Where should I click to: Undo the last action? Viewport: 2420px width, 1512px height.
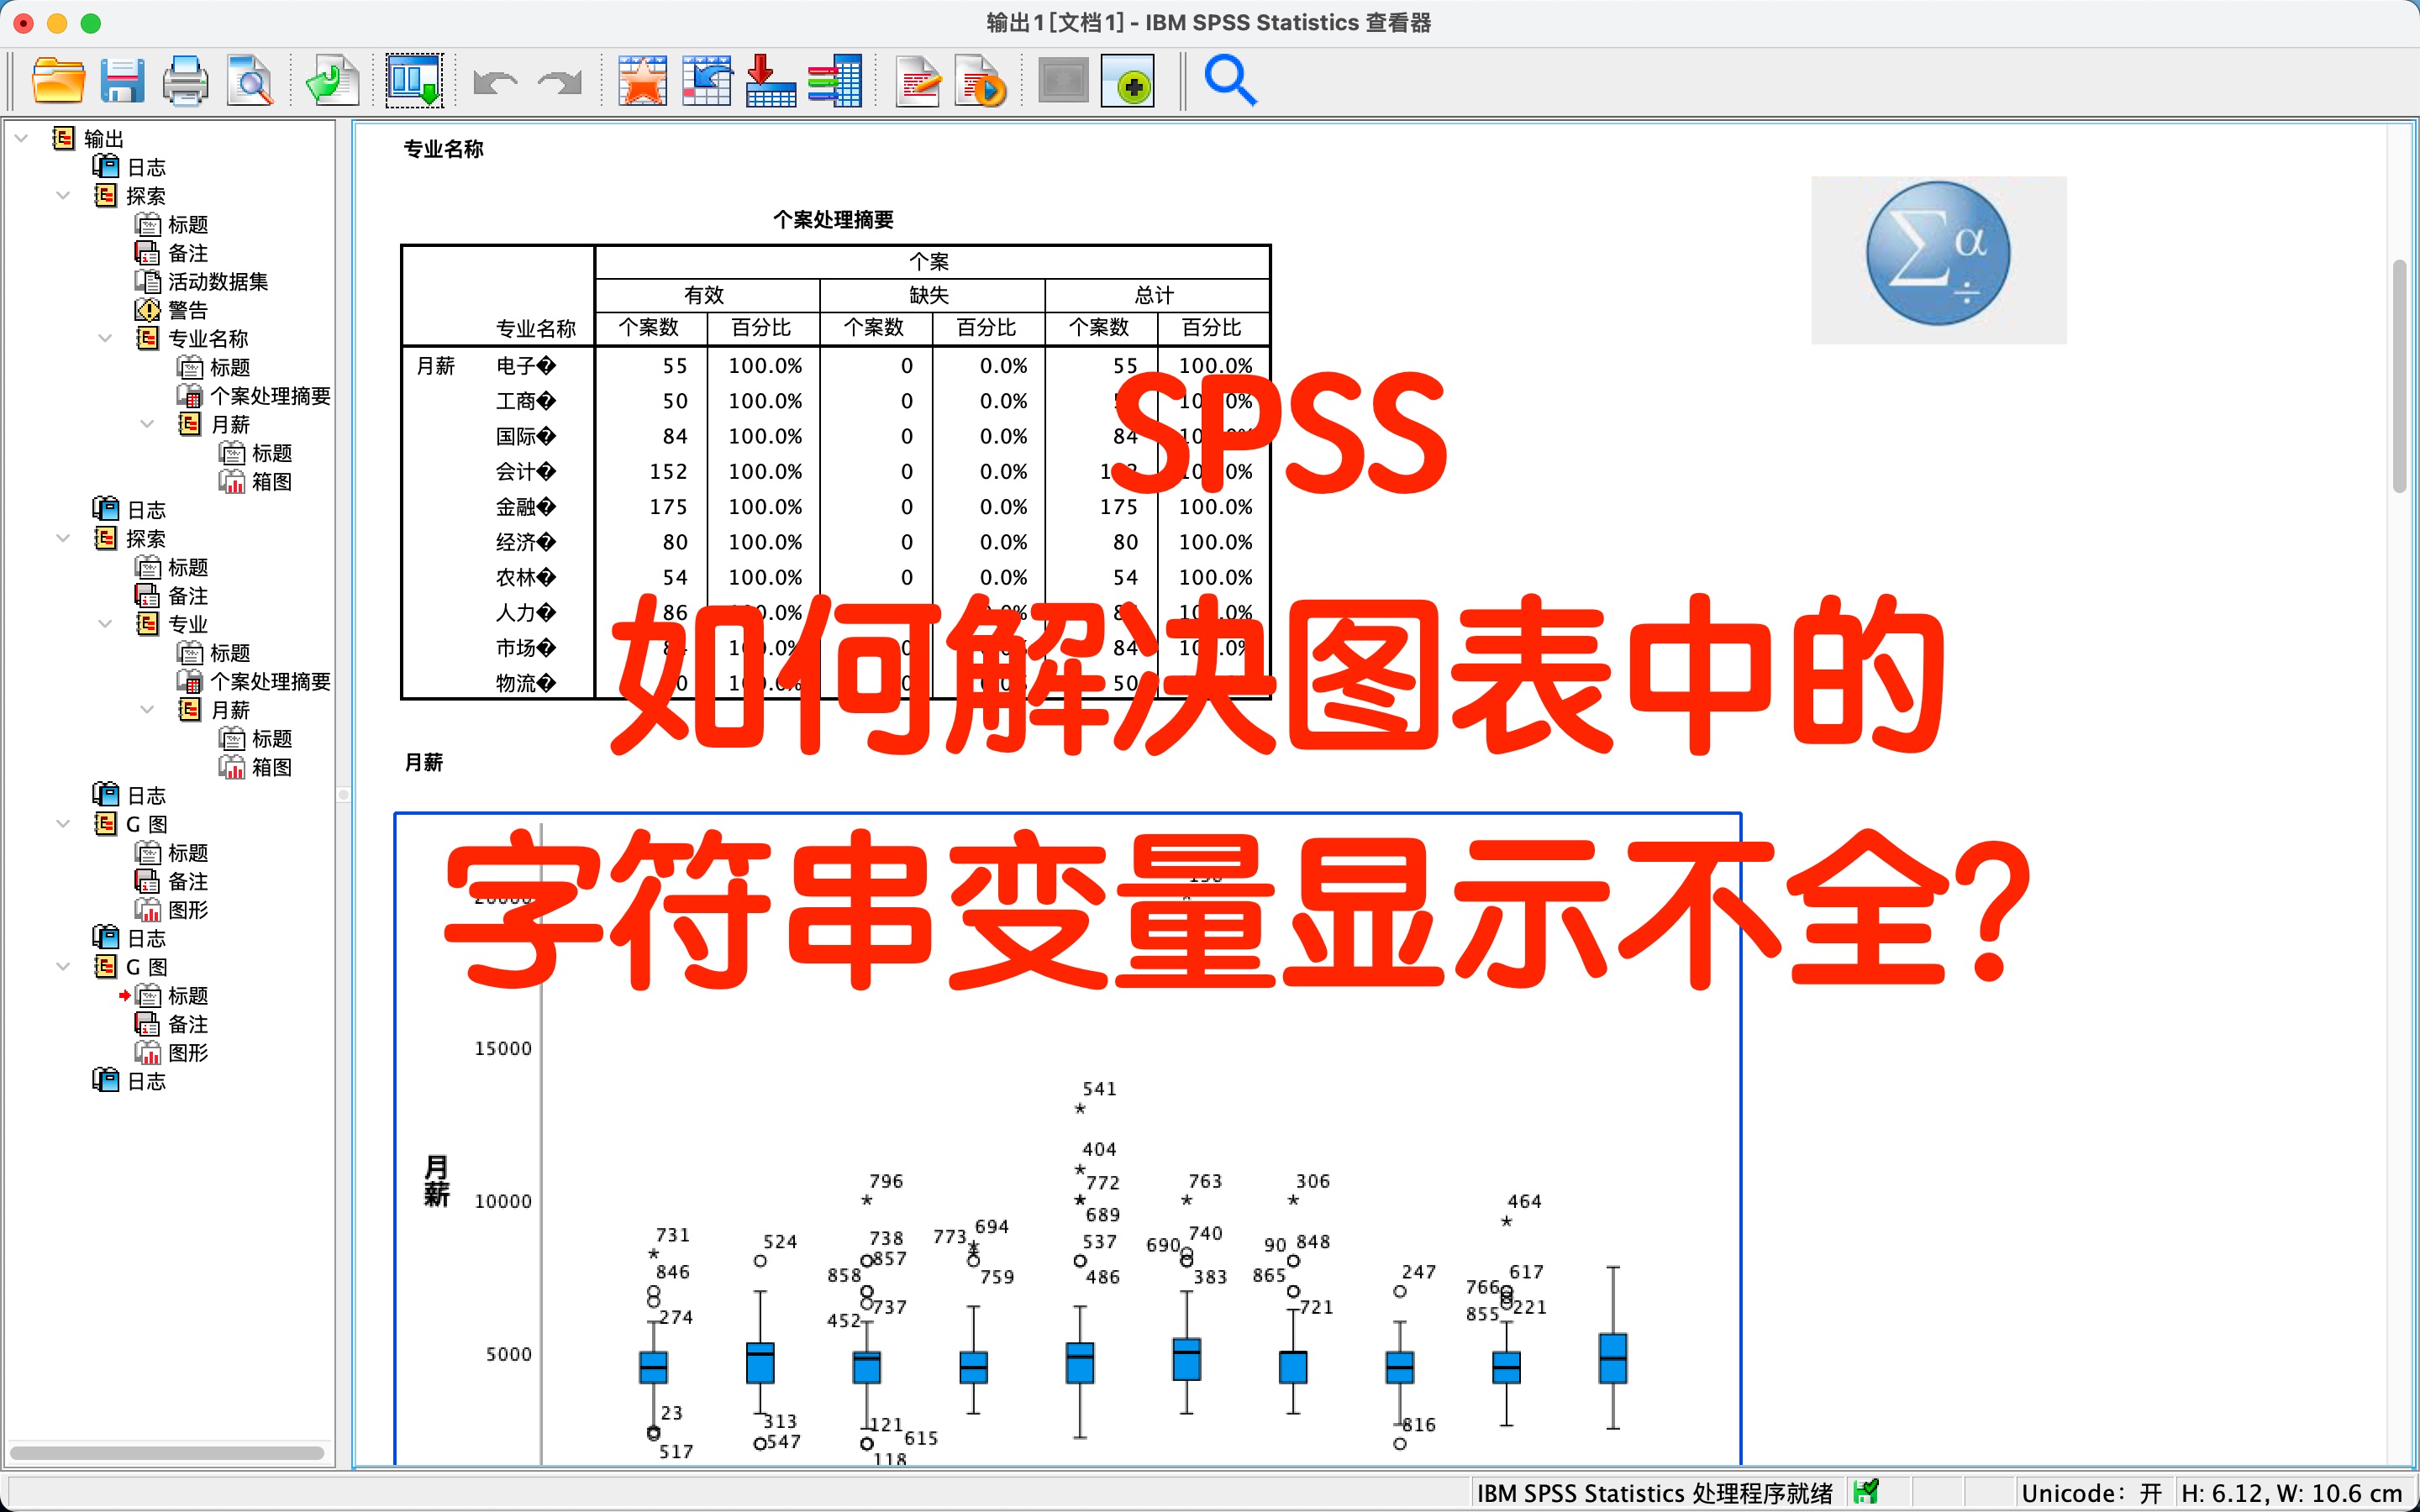(x=494, y=82)
